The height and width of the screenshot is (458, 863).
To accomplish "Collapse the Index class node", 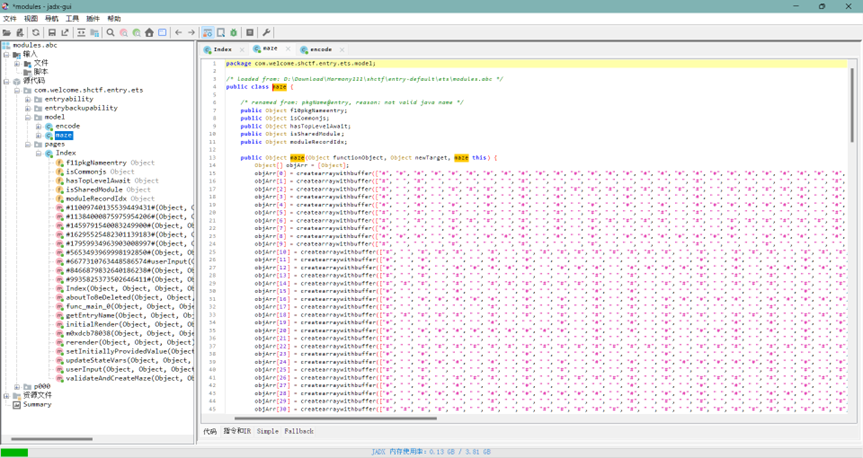I will pyautogui.click(x=39, y=154).
